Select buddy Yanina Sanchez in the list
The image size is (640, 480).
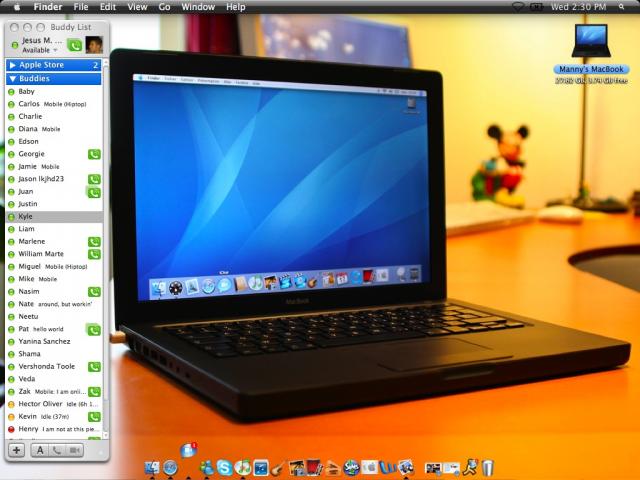click(54, 342)
